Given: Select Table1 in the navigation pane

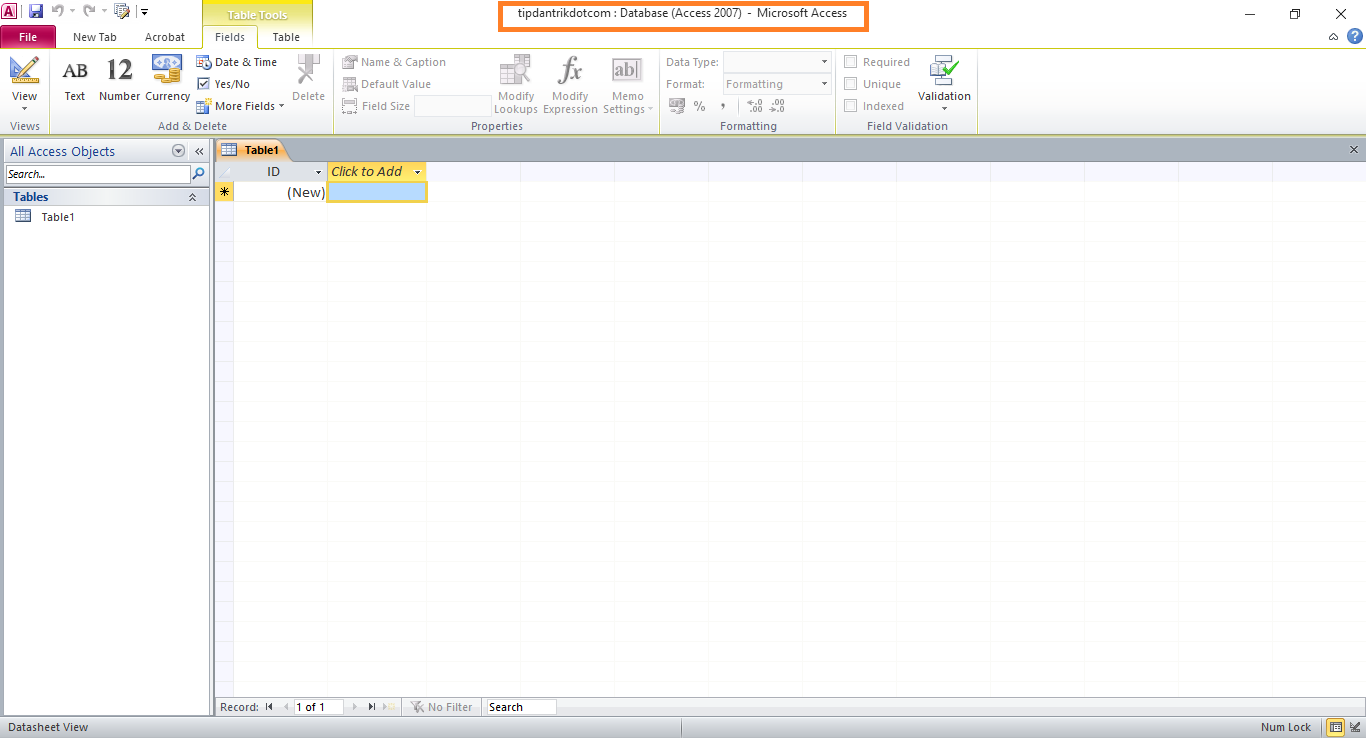Looking at the screenshot, I should (57, 216).
